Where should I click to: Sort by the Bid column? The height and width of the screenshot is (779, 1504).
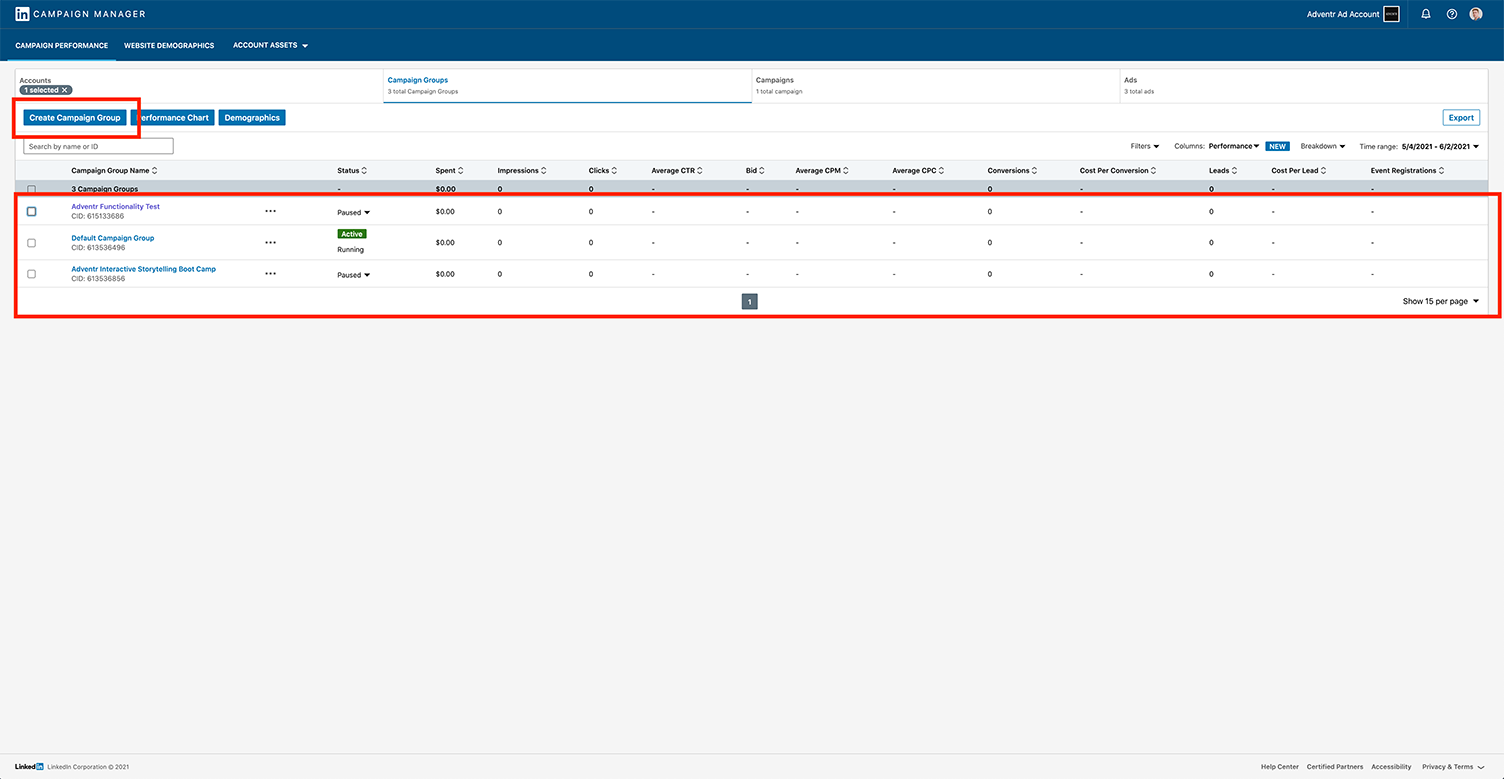[x=755, y=171]
